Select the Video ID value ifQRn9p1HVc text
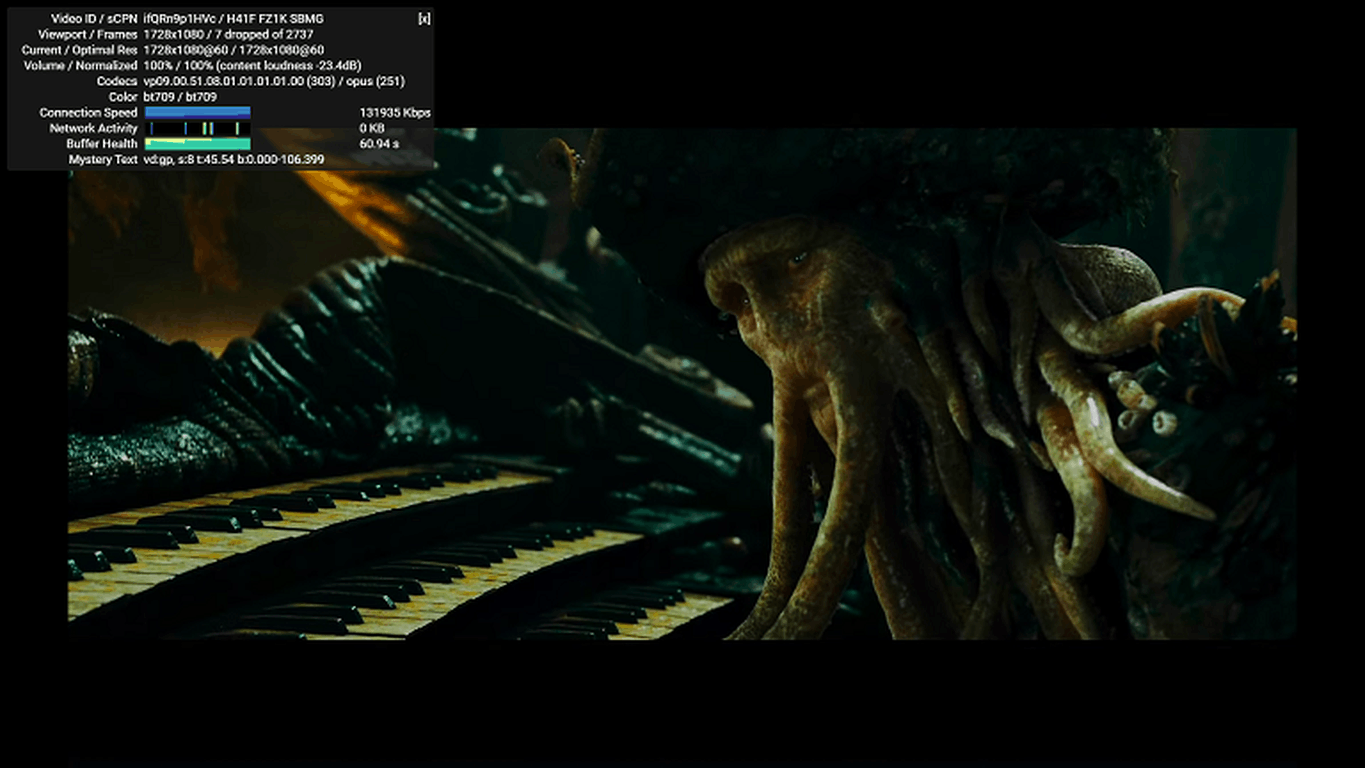 point(178,19)
